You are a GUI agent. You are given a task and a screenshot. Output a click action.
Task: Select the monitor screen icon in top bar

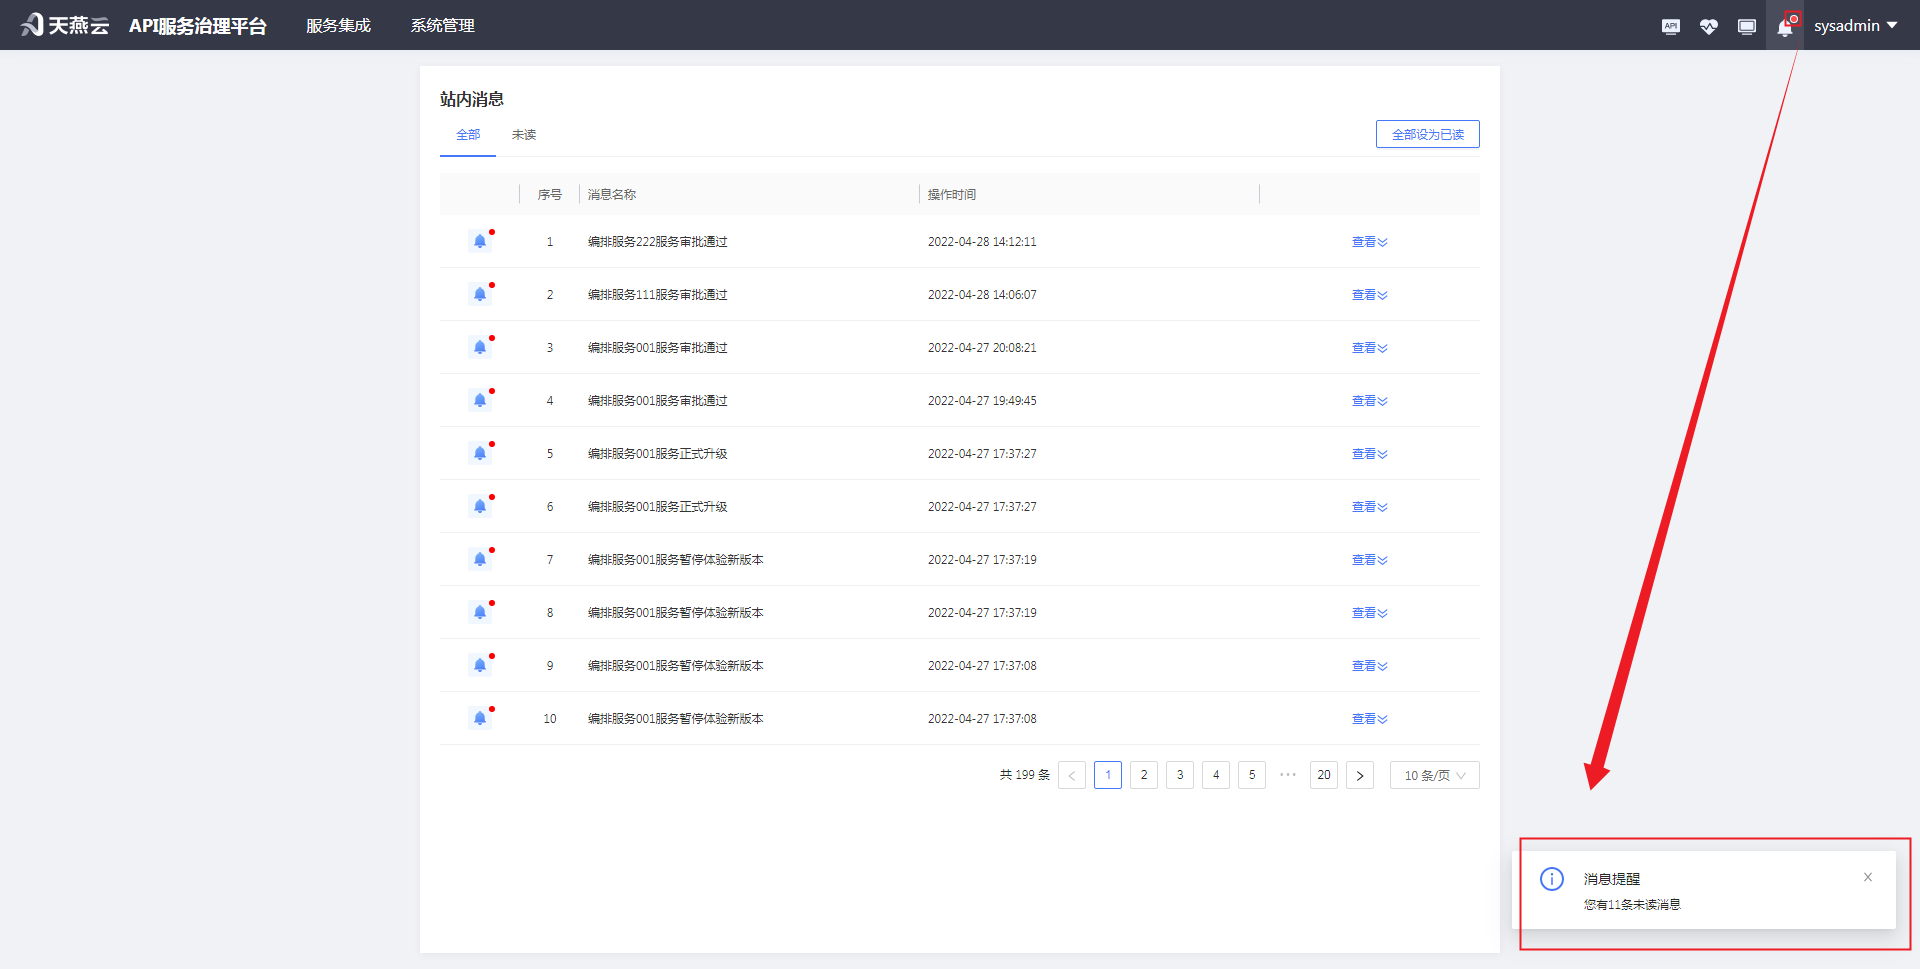pos(1747,26)
